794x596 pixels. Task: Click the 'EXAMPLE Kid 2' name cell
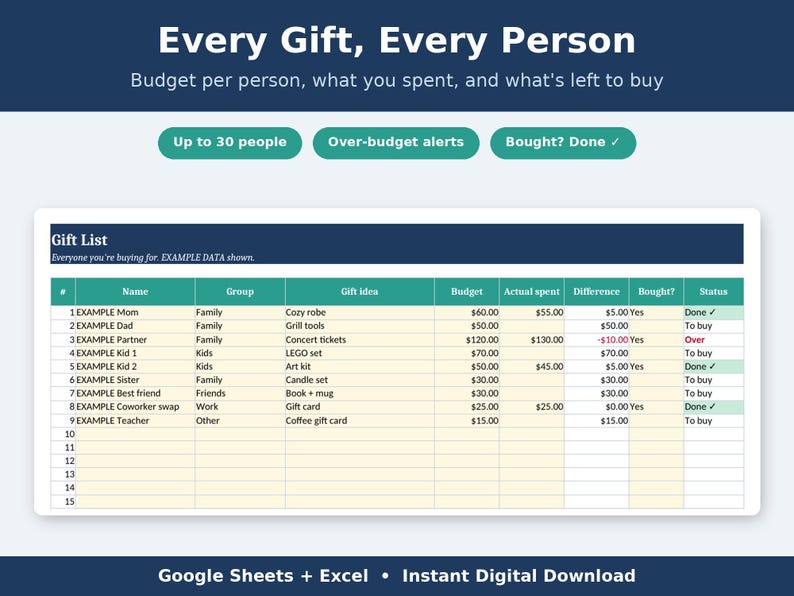coord(135,367)
